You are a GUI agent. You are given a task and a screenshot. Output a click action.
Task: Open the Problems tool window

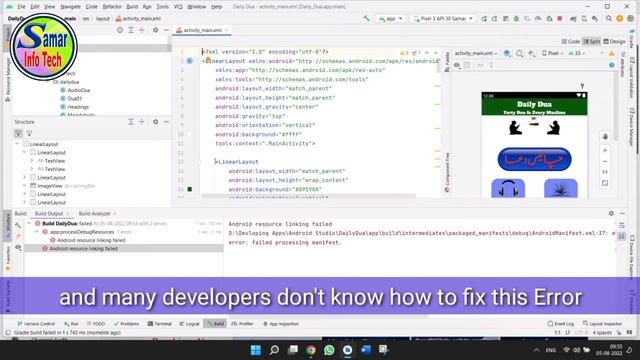coord(127,324)
